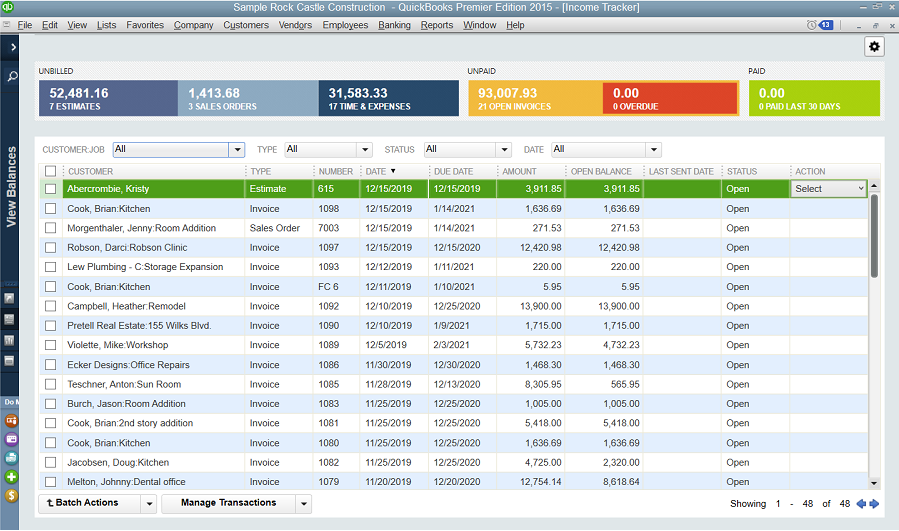Click the QuickBooks logo in title bar
Screen dimensions: 899x531
pos(7,7)
